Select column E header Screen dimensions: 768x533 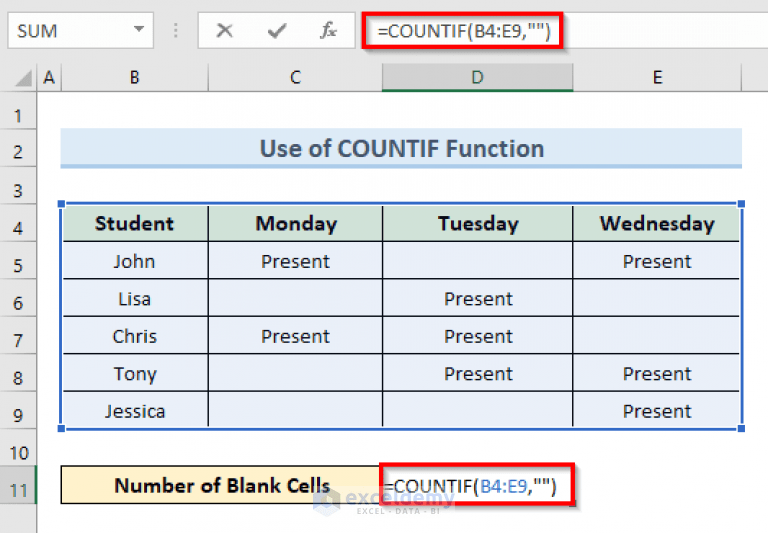[657, 77]
